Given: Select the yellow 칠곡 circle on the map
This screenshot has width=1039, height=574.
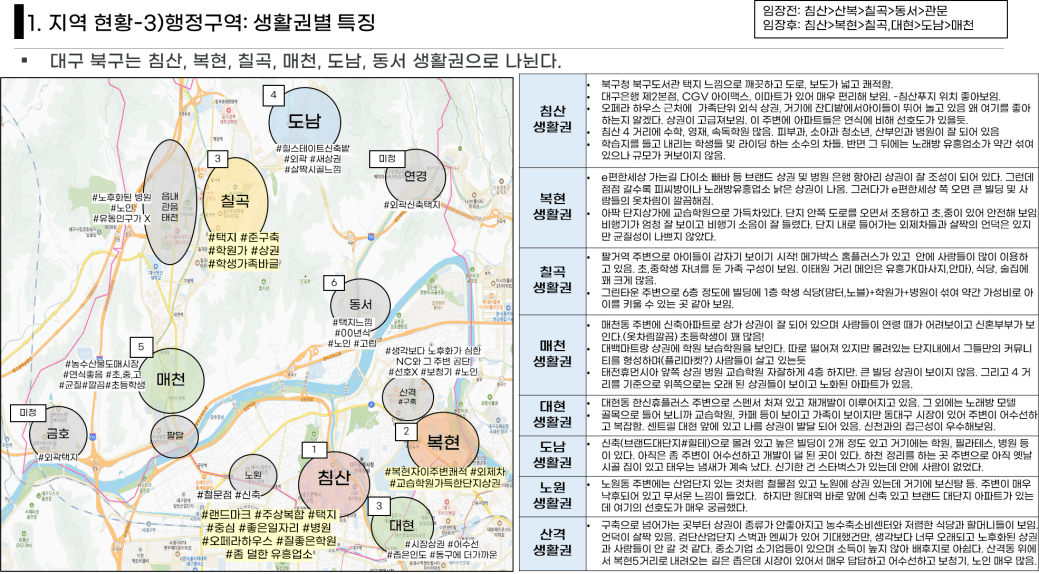Looking at the screenshot, I should click(235, 200).
